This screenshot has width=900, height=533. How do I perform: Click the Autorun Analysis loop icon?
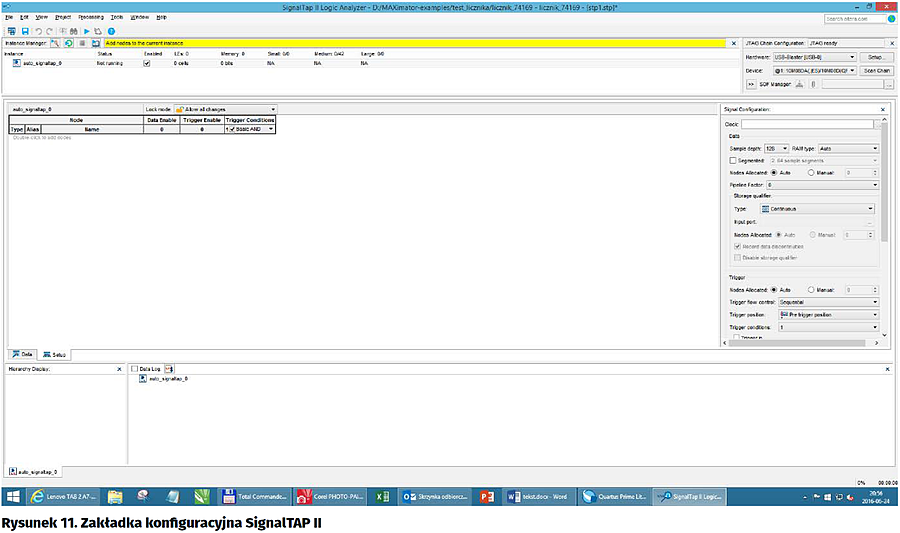point(99,31)
